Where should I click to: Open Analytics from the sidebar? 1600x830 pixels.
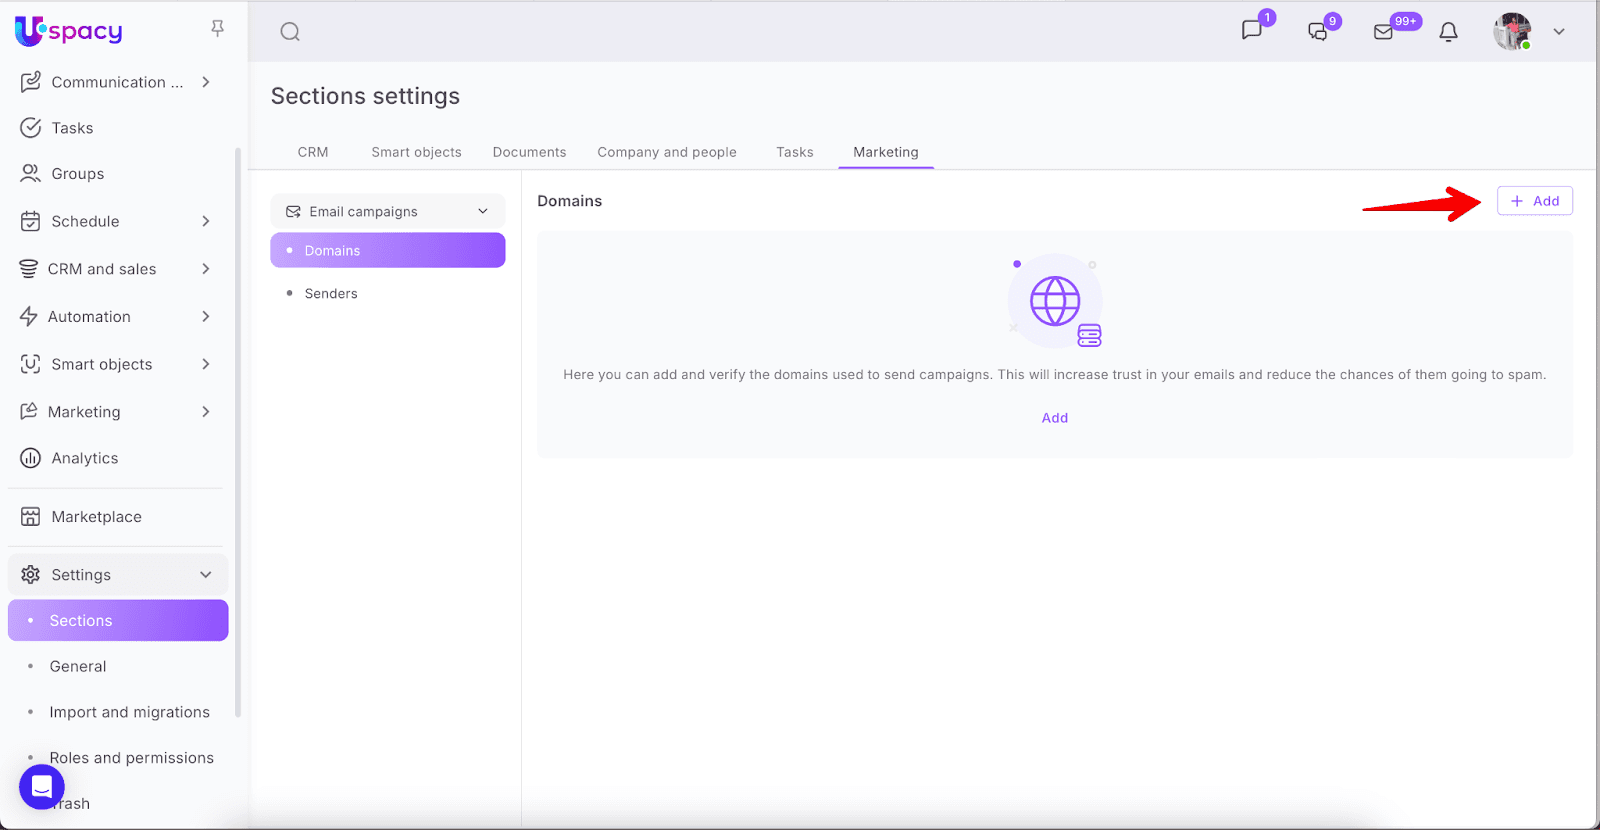coord(84,458)
